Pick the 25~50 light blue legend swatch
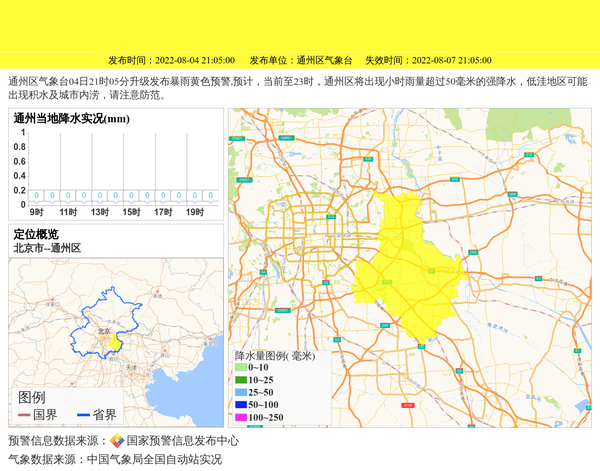The height and width of the screenshot is (471, 600). [241, 393]
